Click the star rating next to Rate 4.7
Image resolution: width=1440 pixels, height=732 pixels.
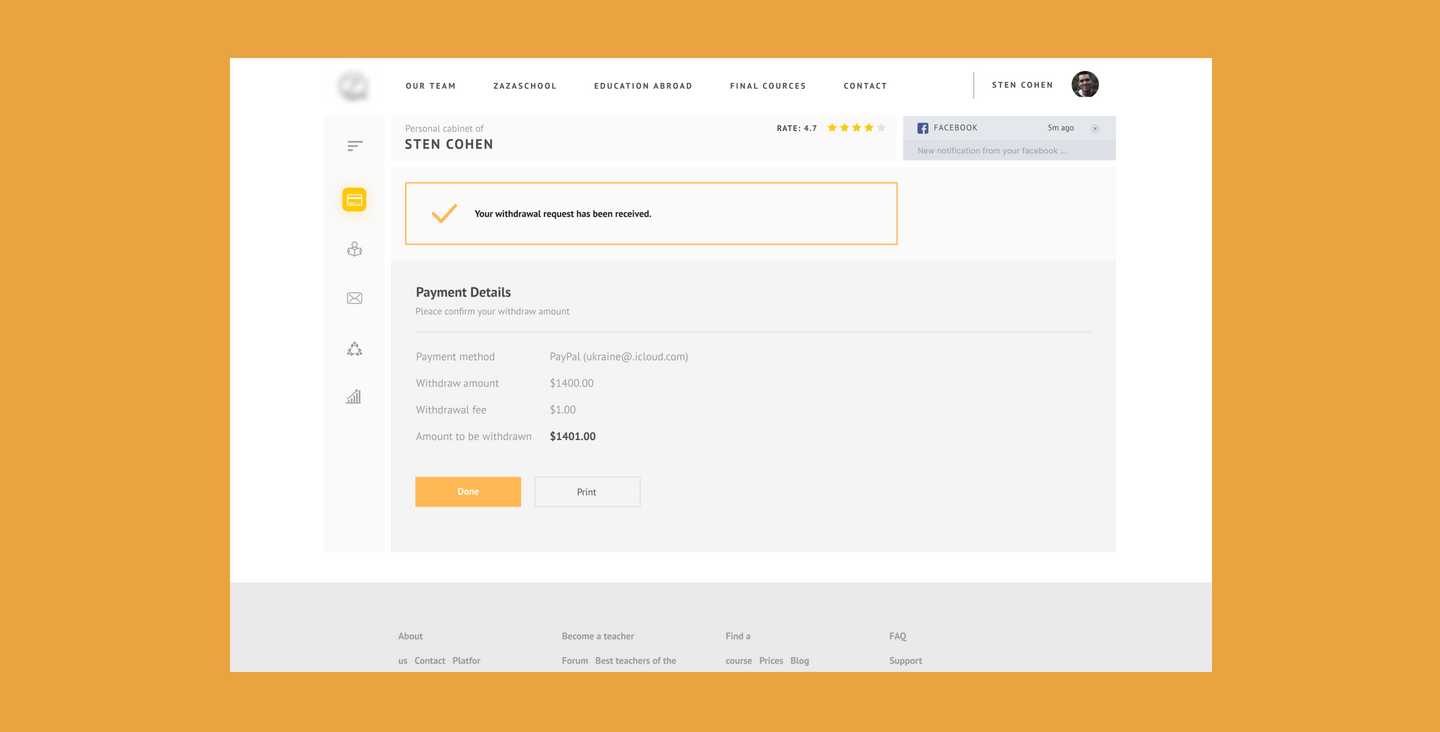tap(856, 128)
